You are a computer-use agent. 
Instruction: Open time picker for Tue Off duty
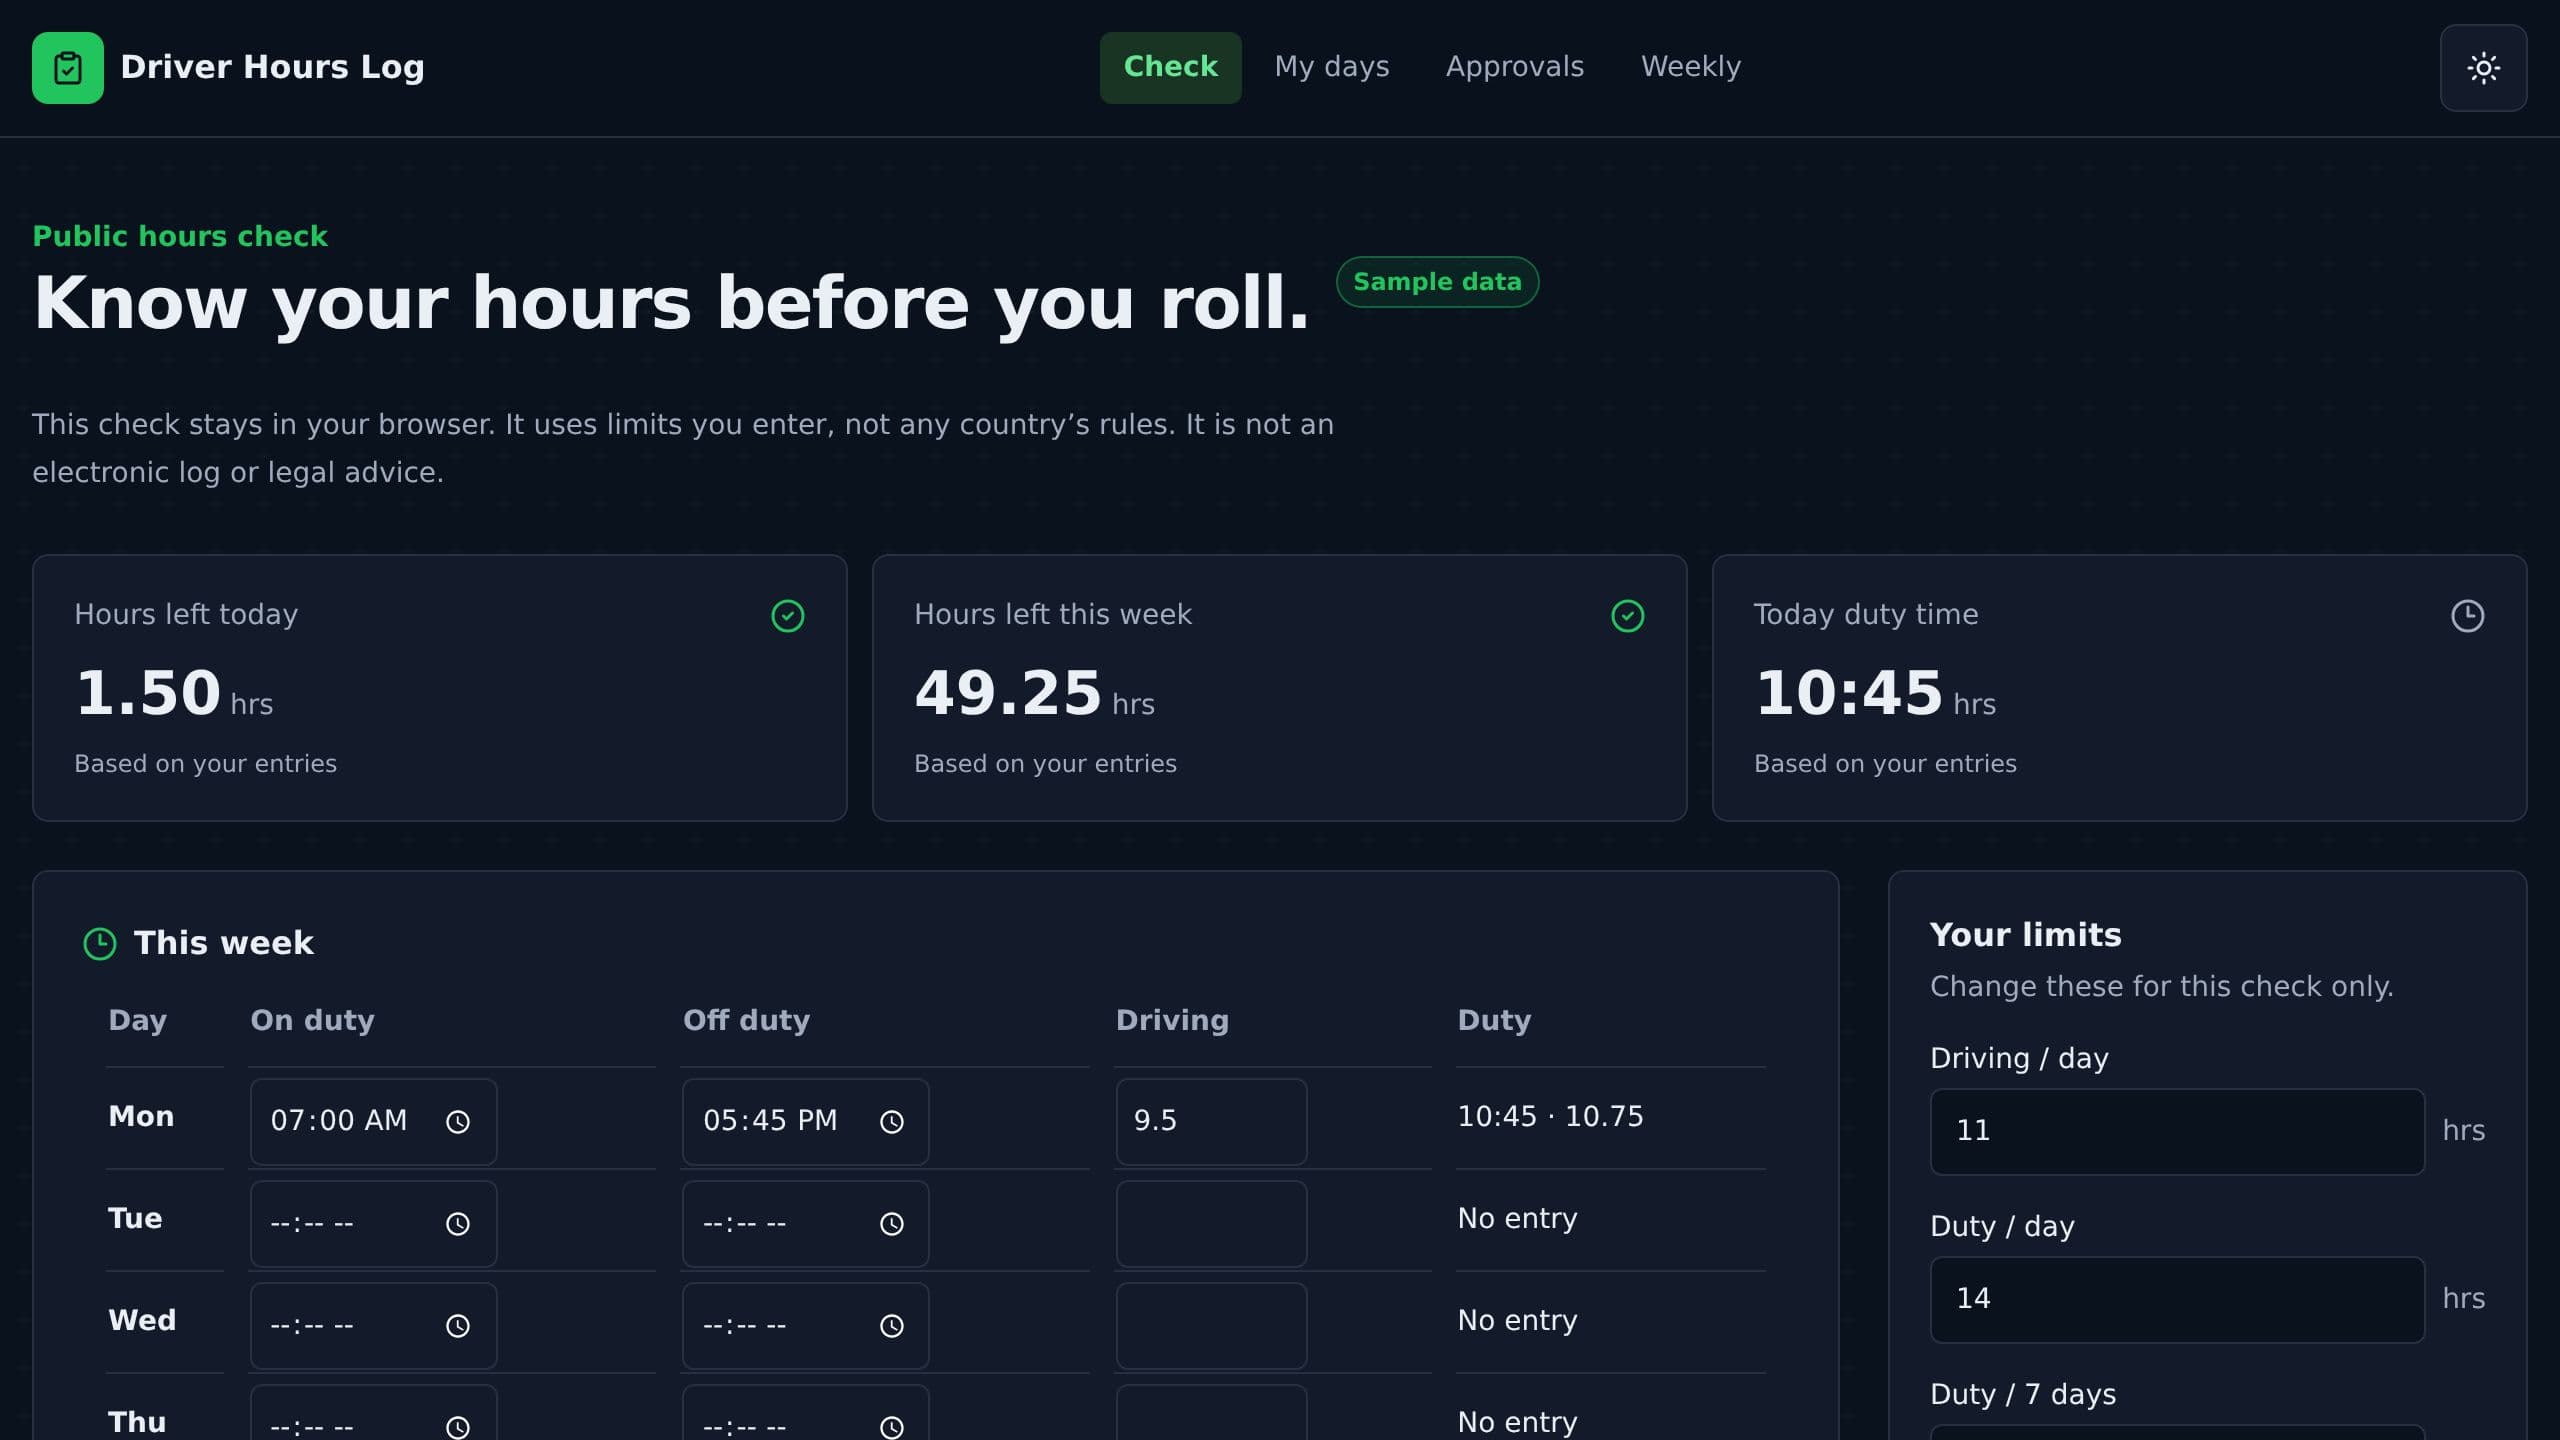(x=891, y=1224)
